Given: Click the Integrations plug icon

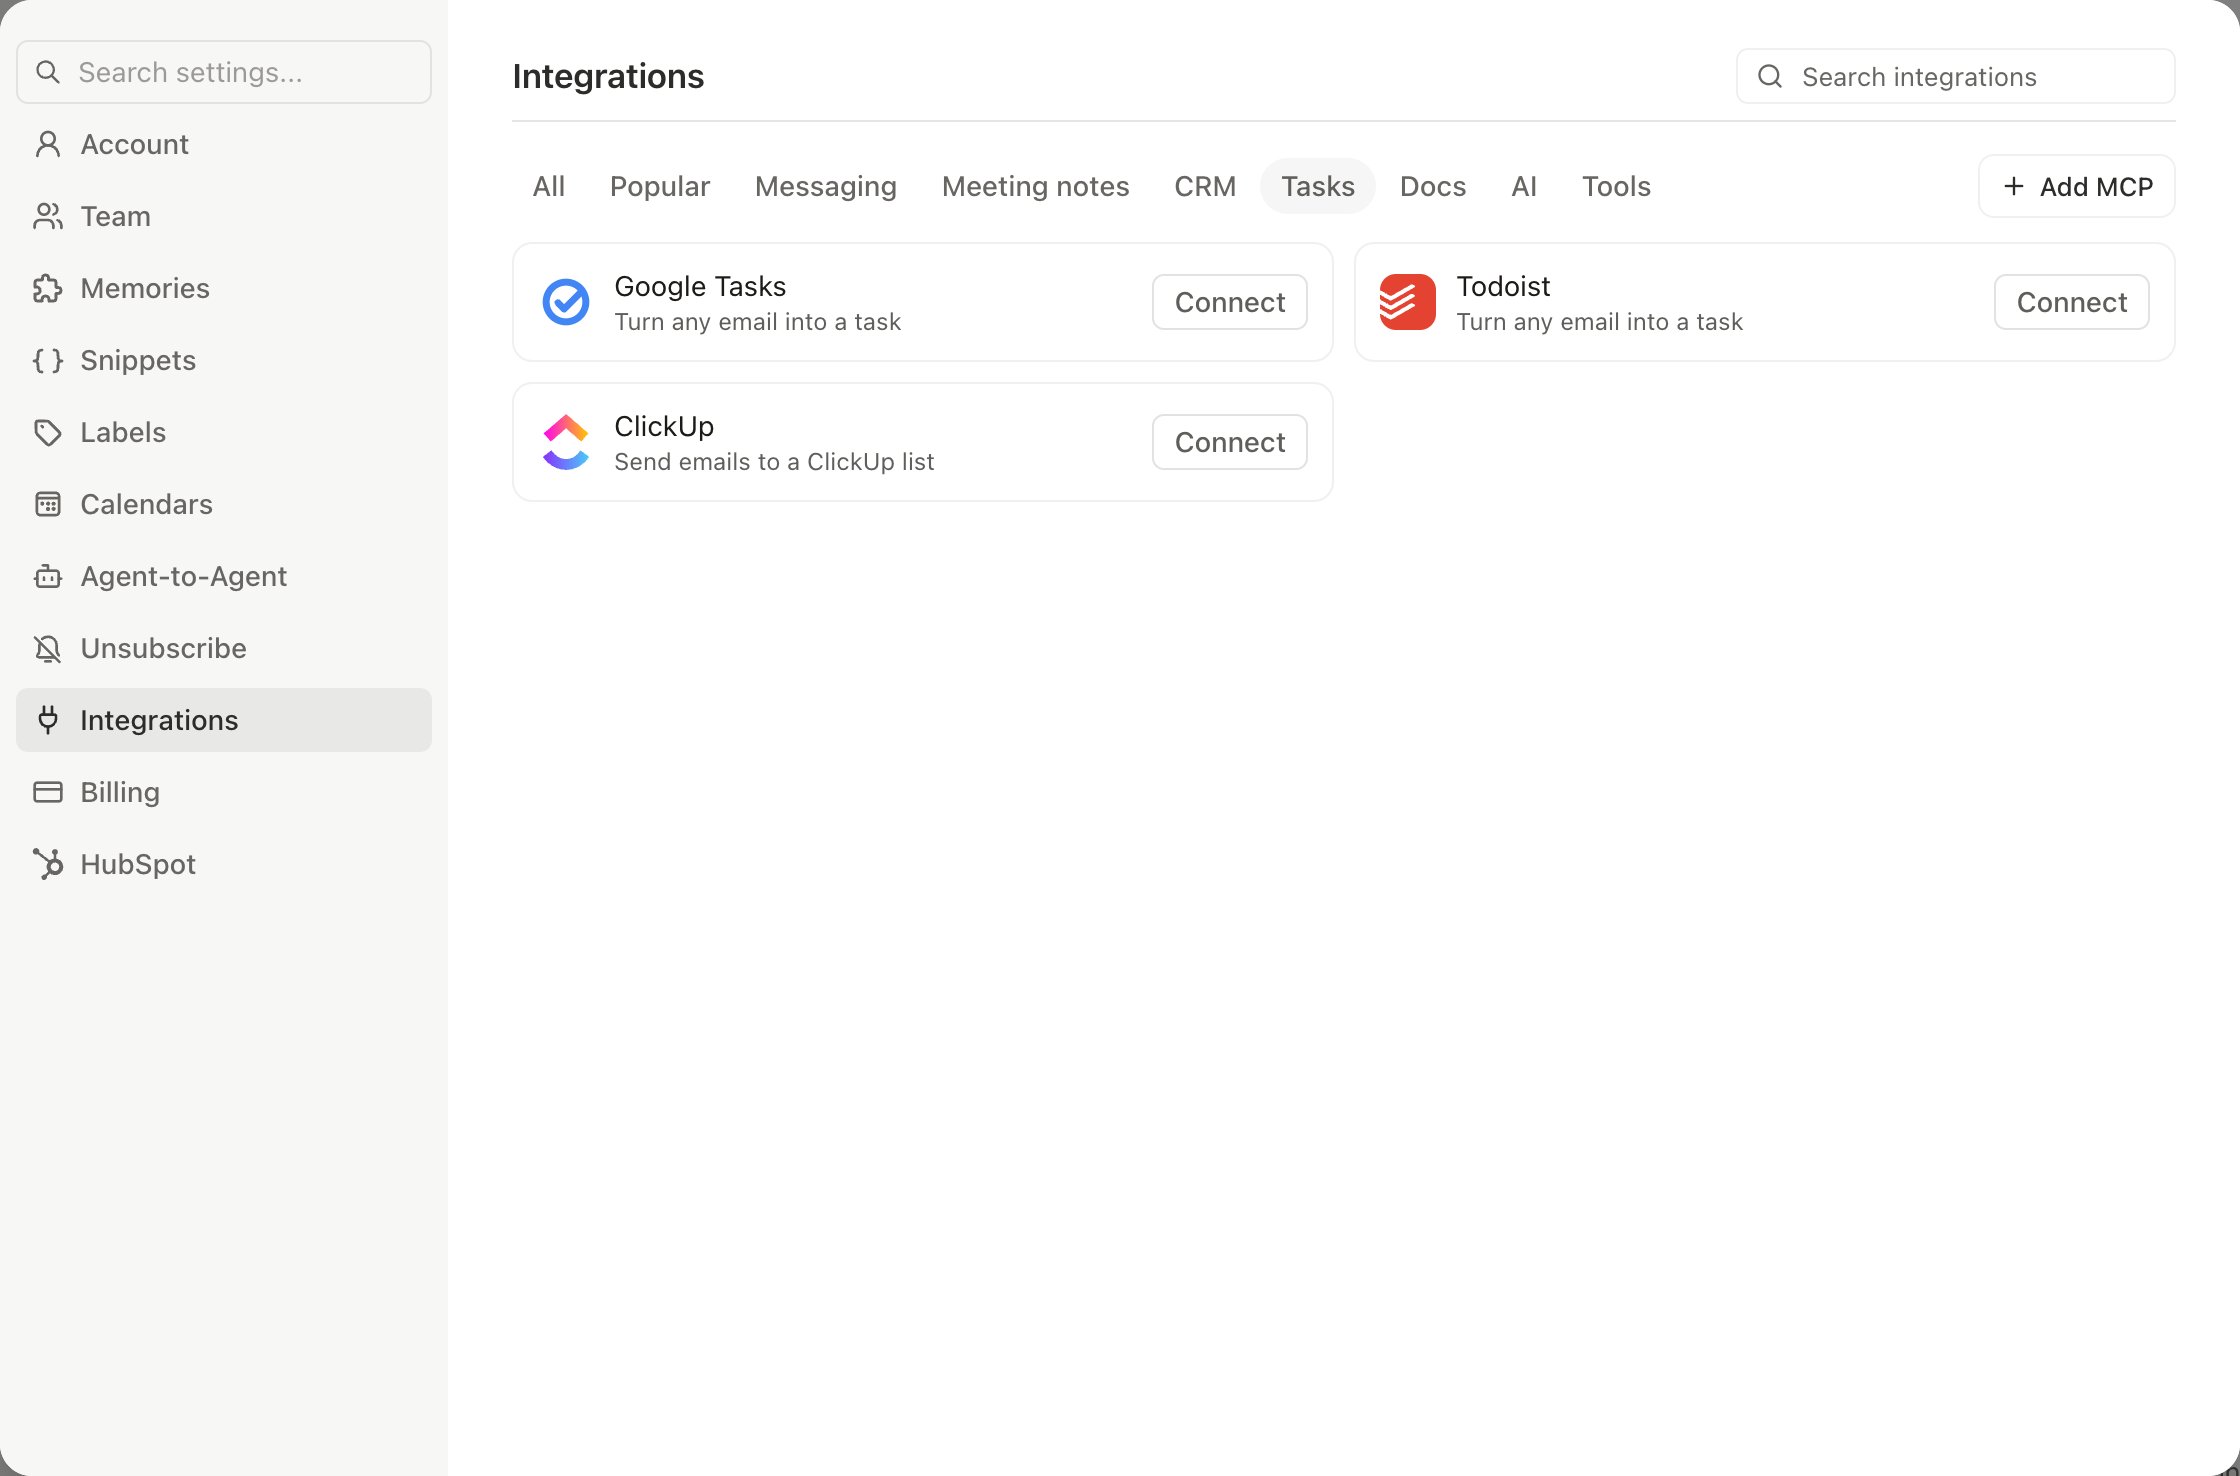Looking at the screenshot, I should pyautogui.click(x=47, y=720).
